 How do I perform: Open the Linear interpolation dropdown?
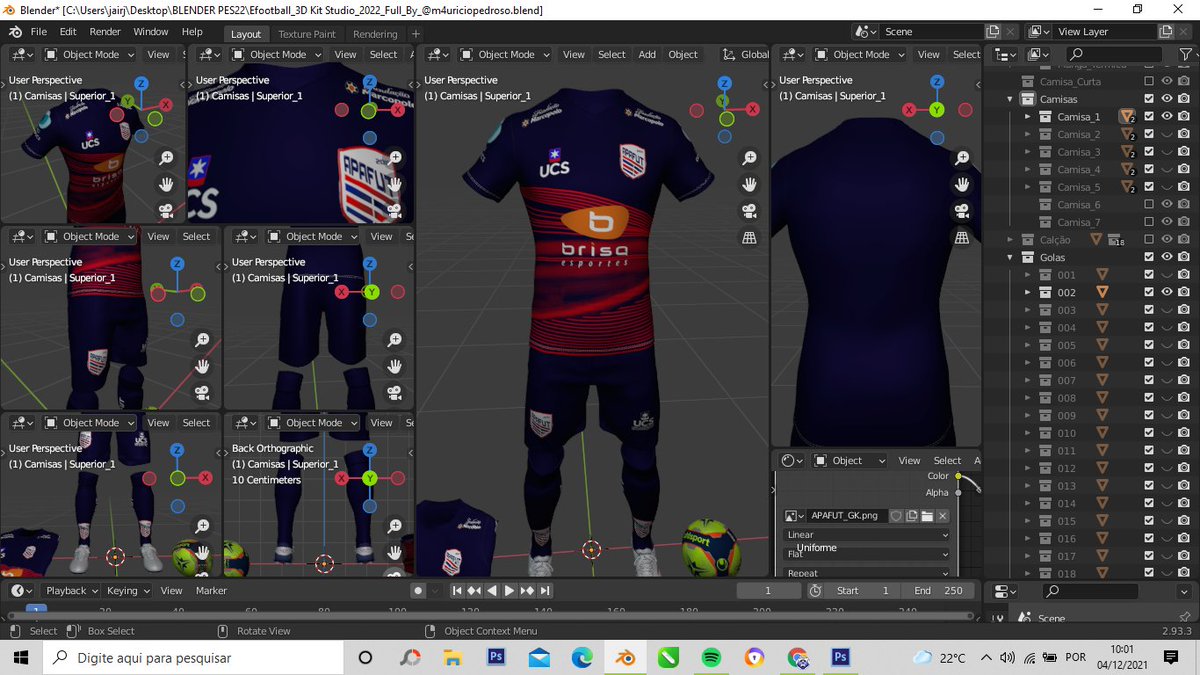867,535
